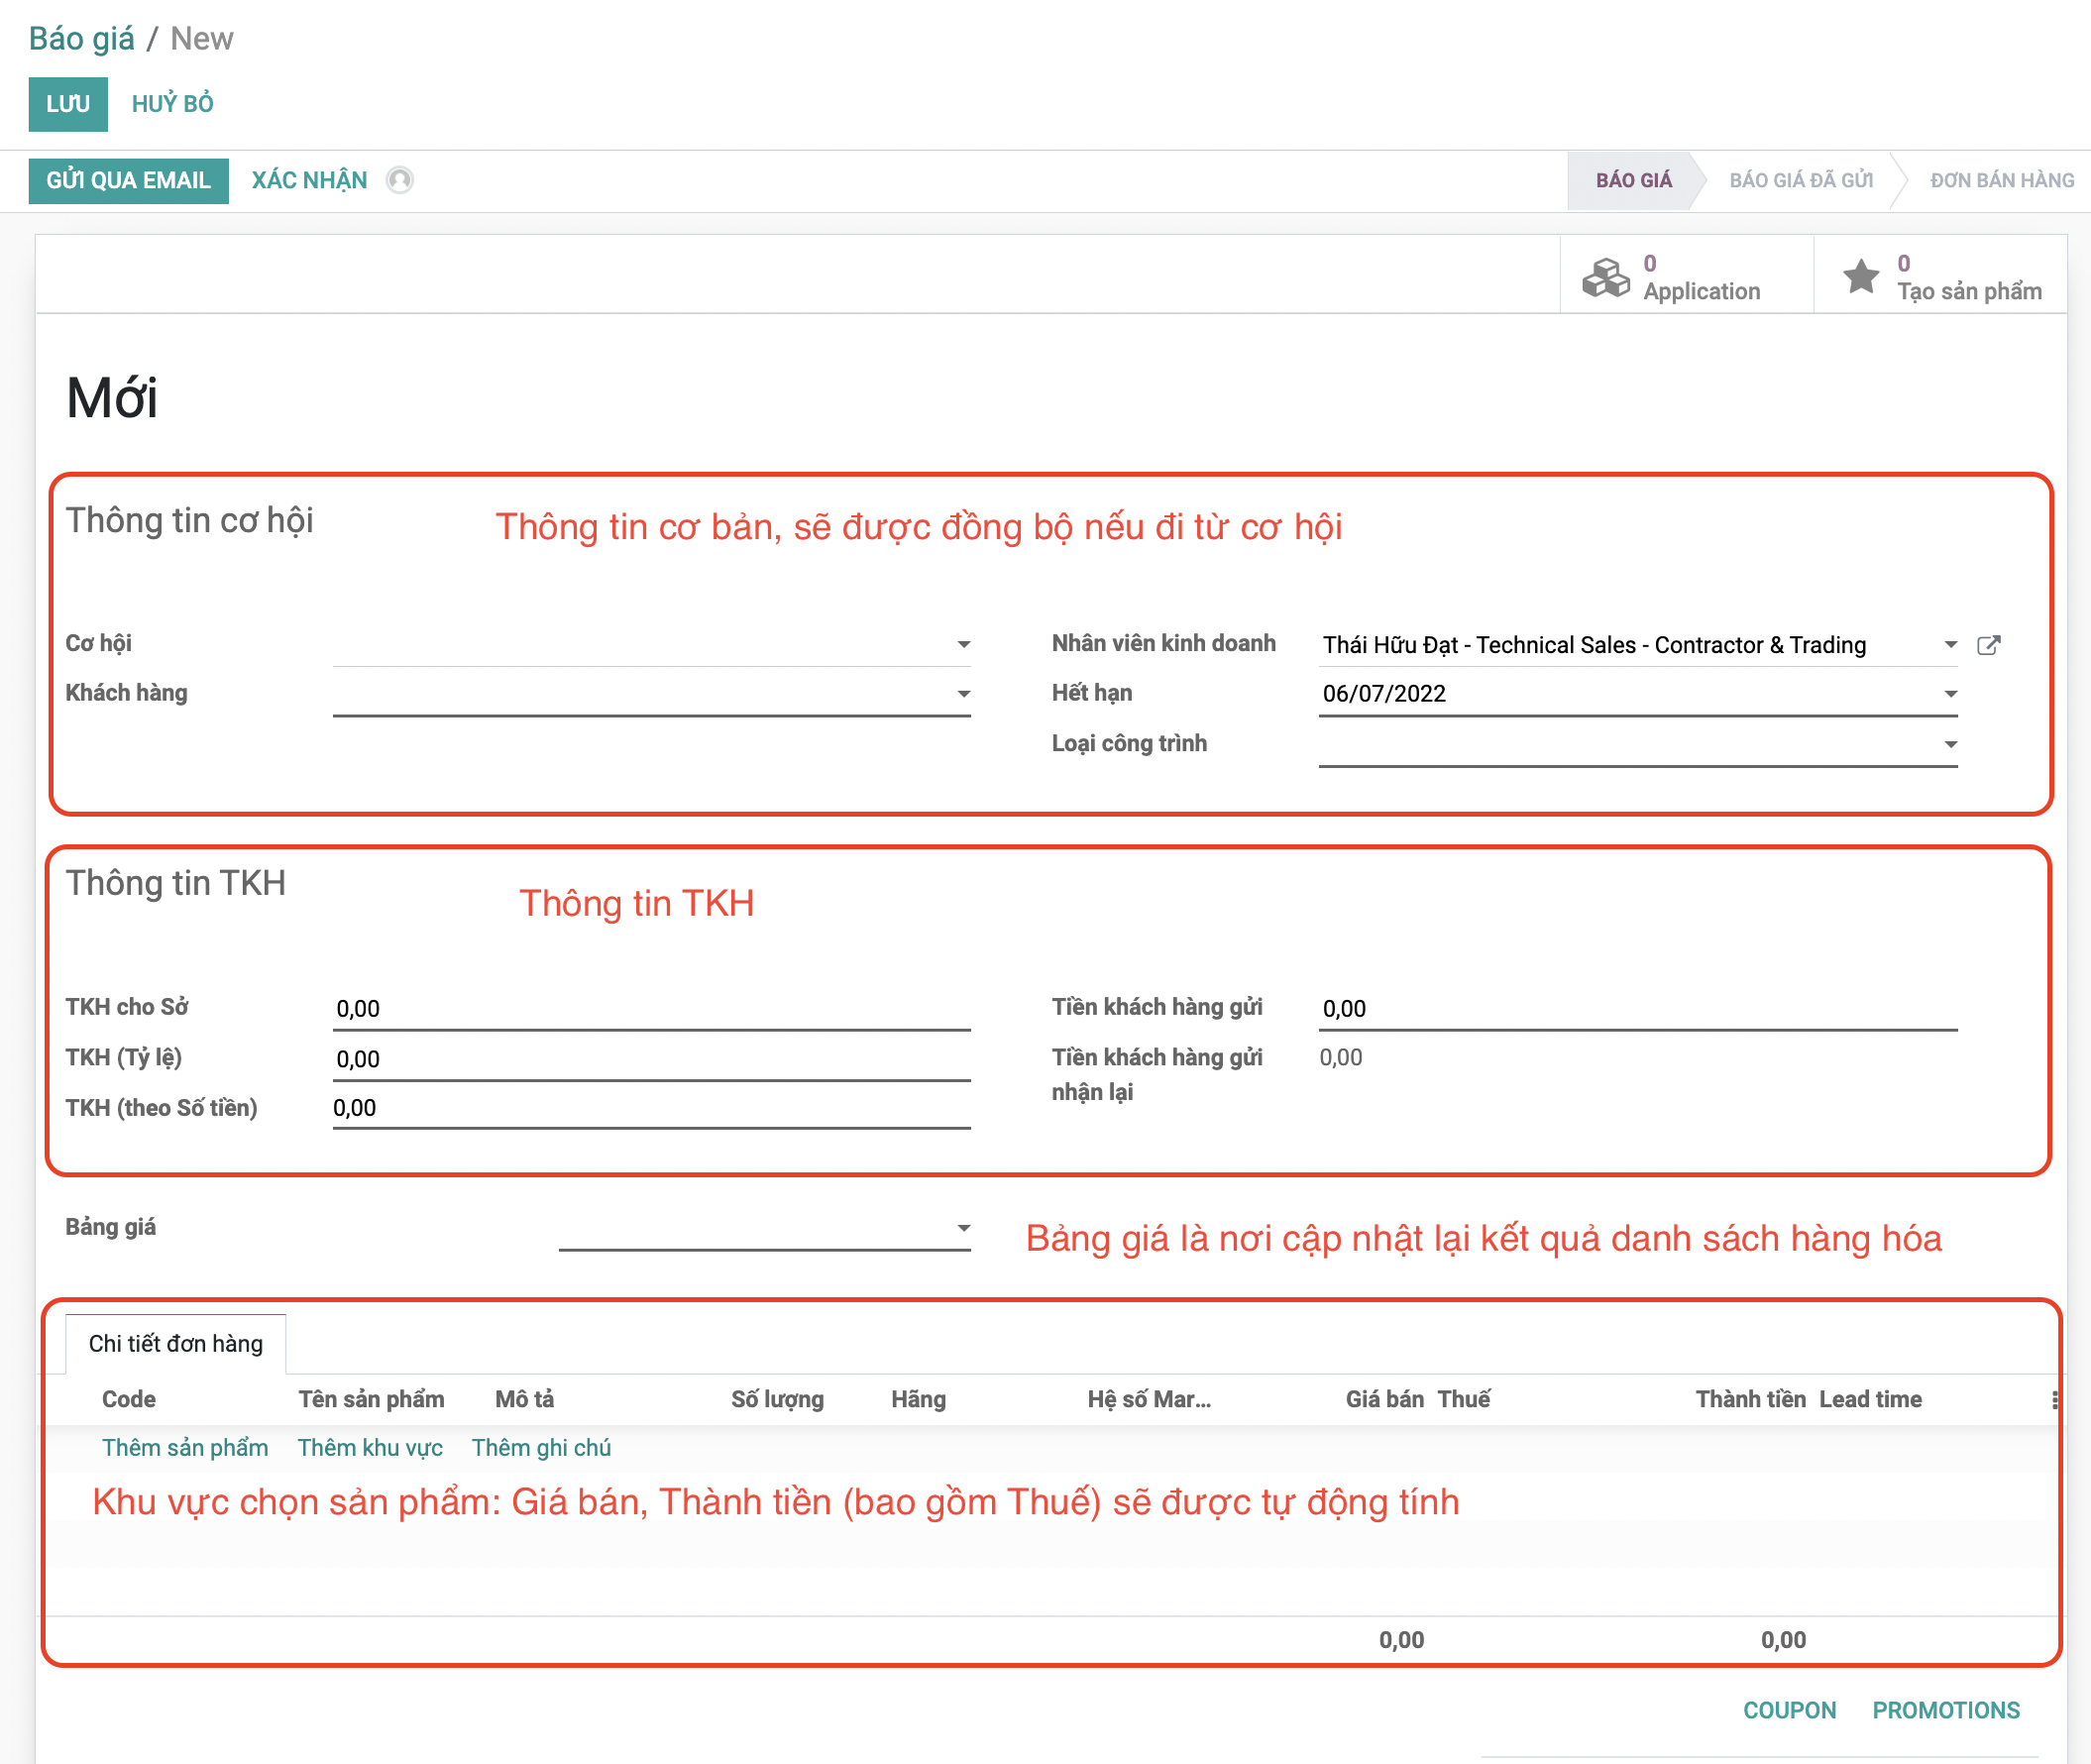Expand the Loại công trình dropdown
This screenshot has height=1764, width=2091.
pyautogui.click(x=1949, y=744)
